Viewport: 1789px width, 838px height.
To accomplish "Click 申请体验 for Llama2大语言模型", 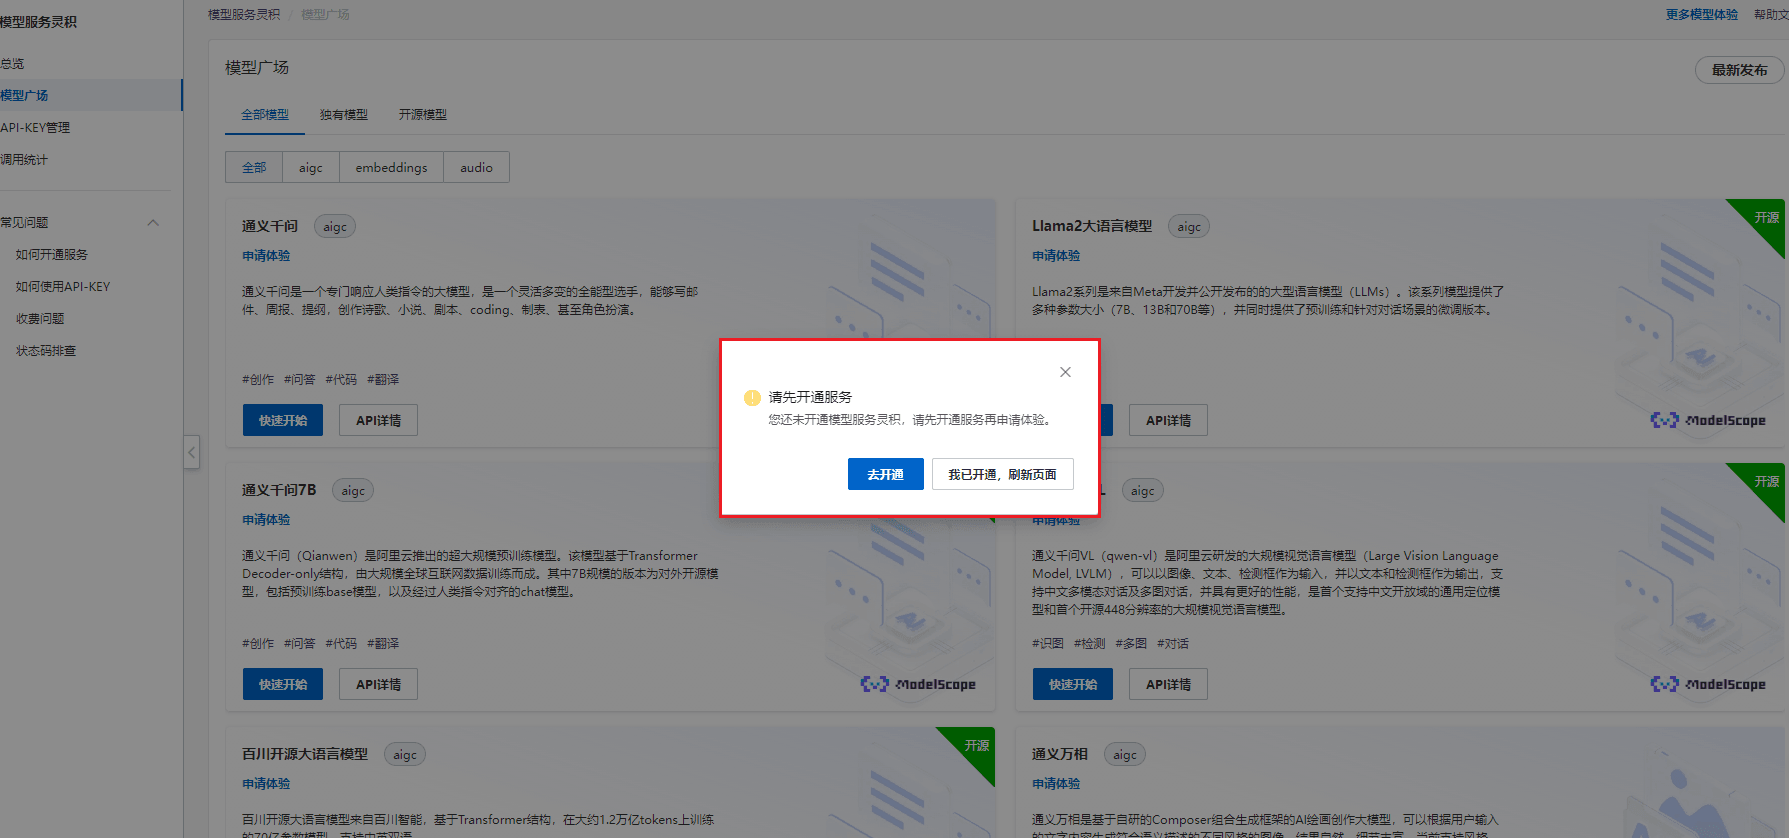I will tap(1056, 256).
